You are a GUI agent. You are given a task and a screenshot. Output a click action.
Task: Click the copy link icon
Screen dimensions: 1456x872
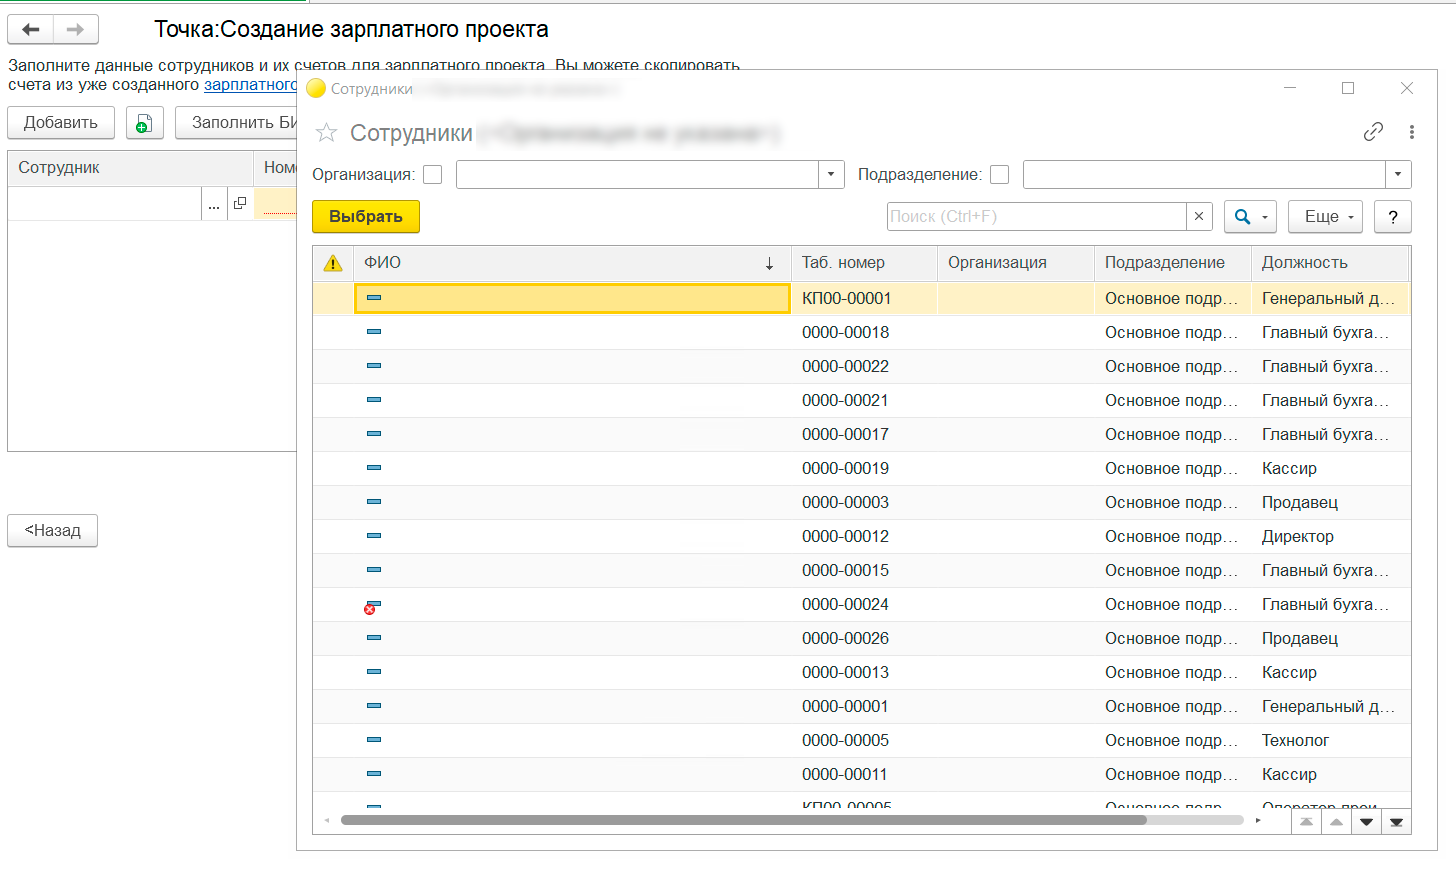click(1373, 132)
